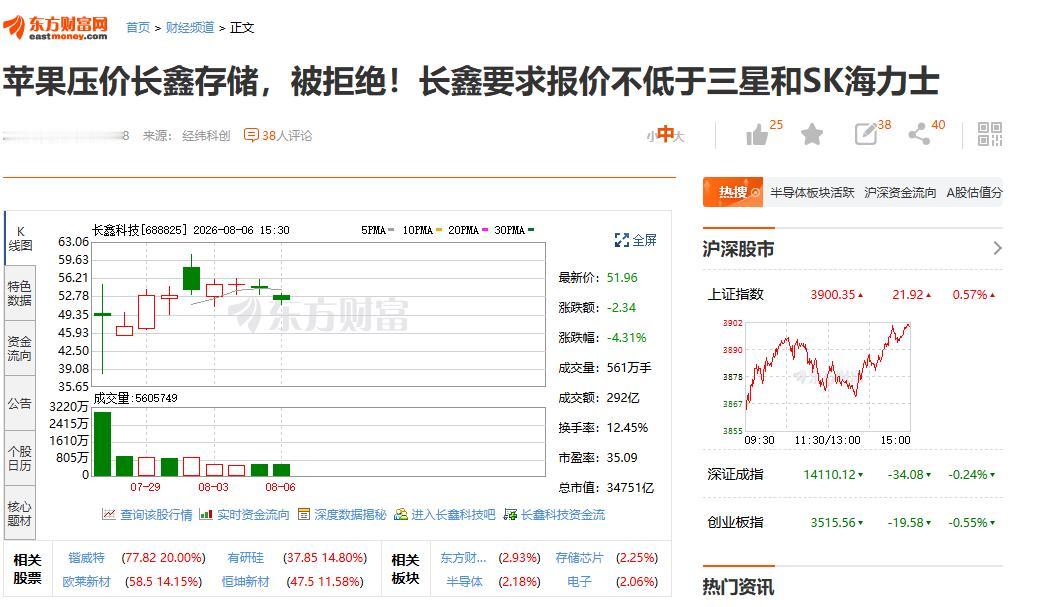Open related stock 锴威特

click(x=87, y=558)
